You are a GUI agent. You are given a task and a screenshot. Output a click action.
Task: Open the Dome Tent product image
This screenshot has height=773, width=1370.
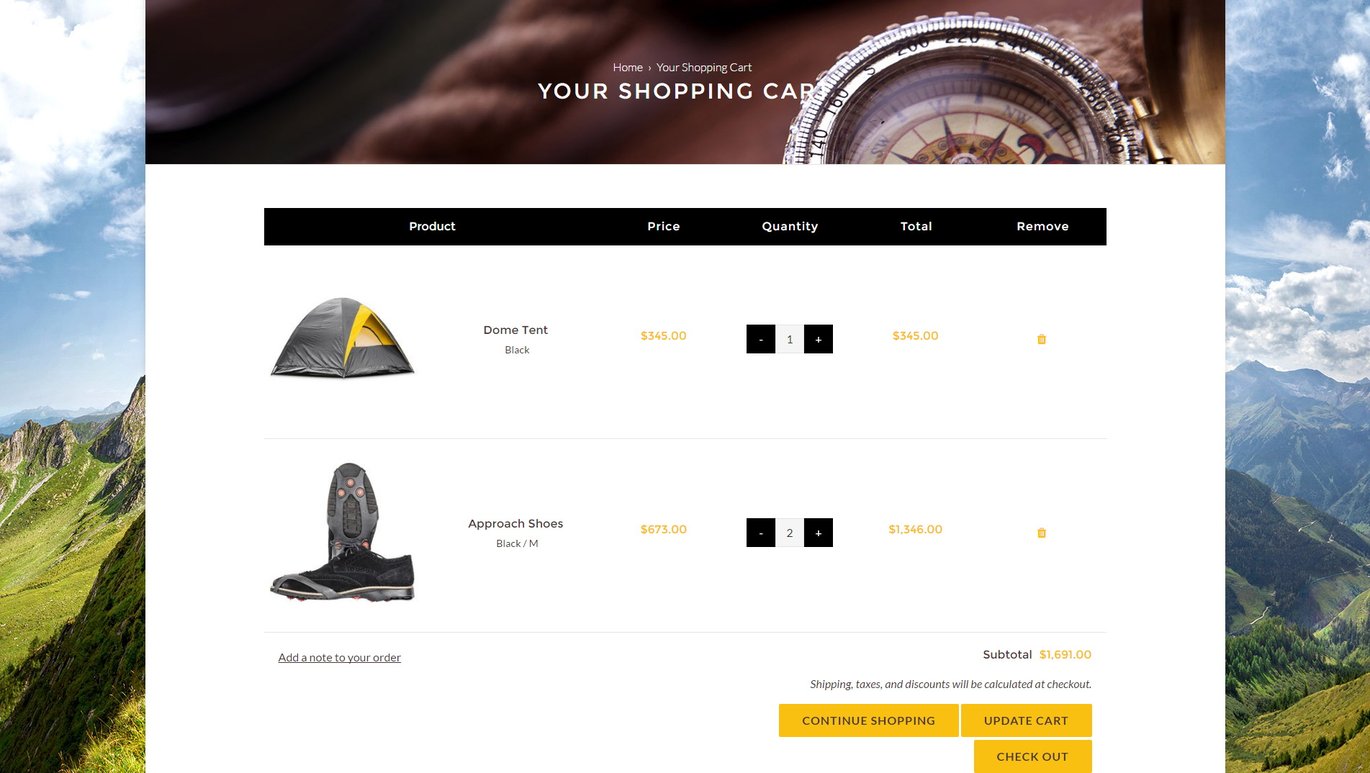pos(342,338)
